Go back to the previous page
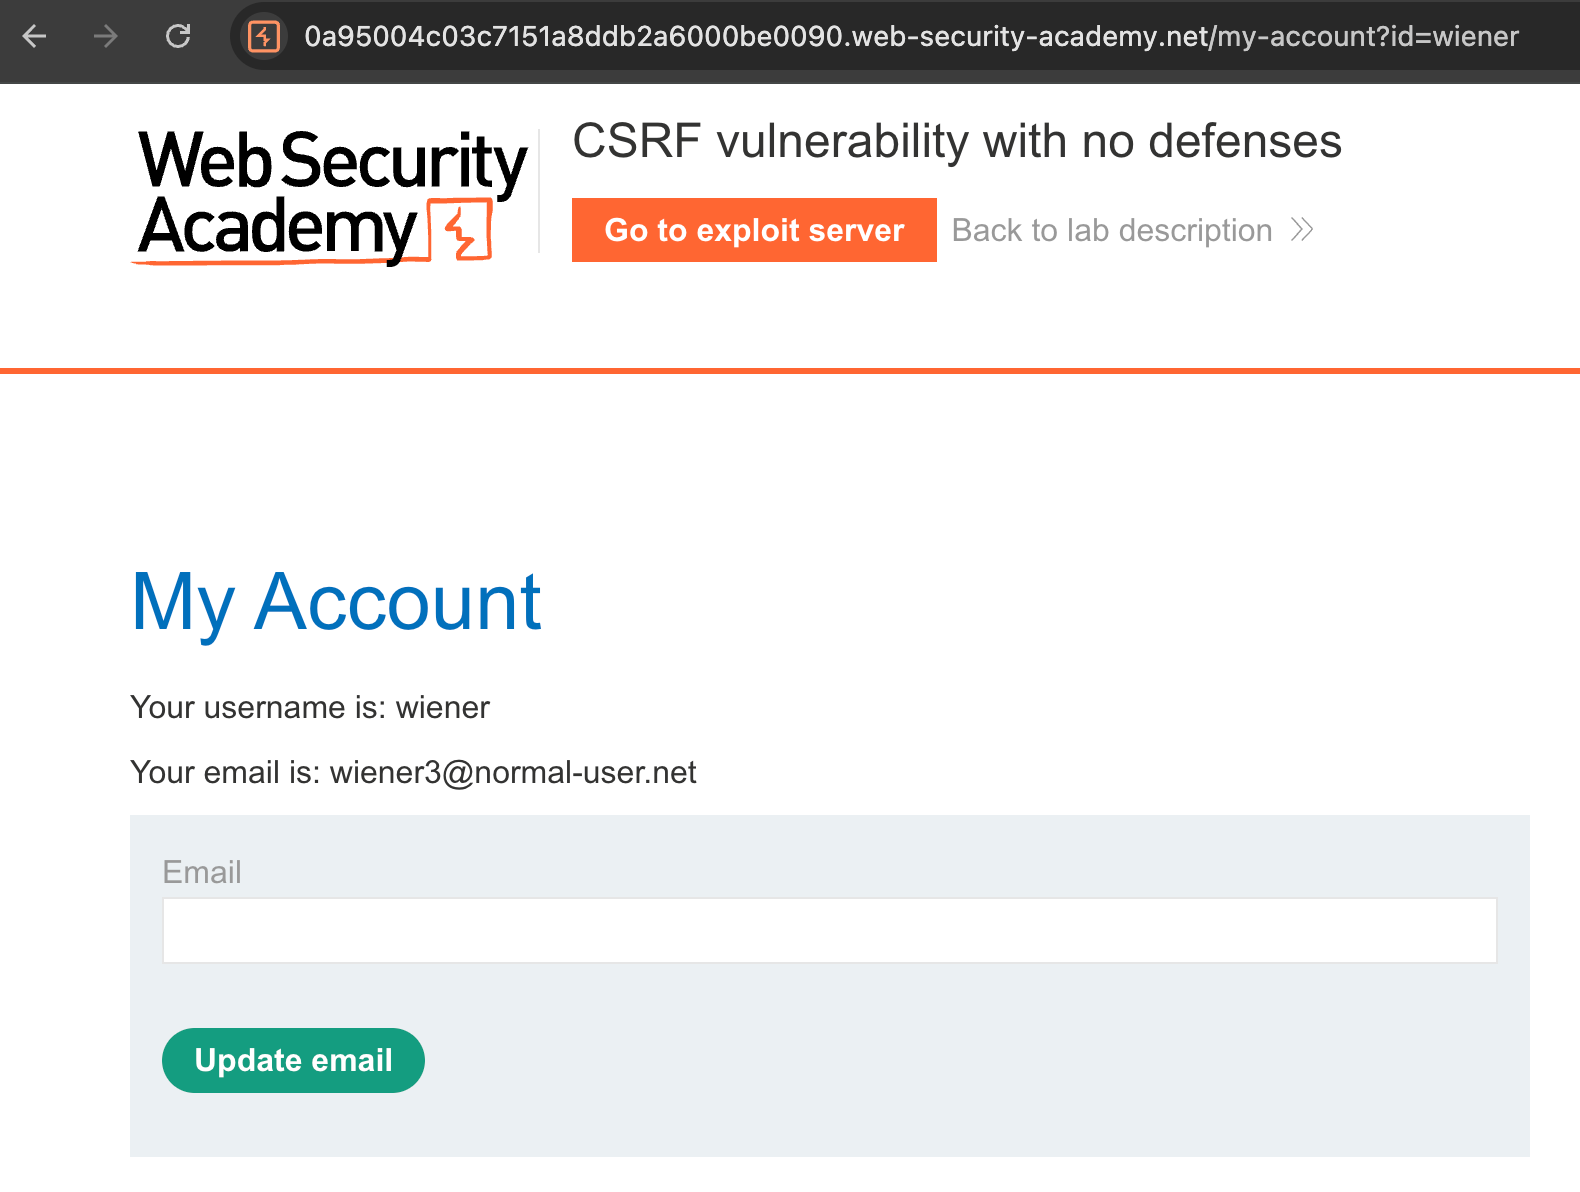 [x=35, y=37]
